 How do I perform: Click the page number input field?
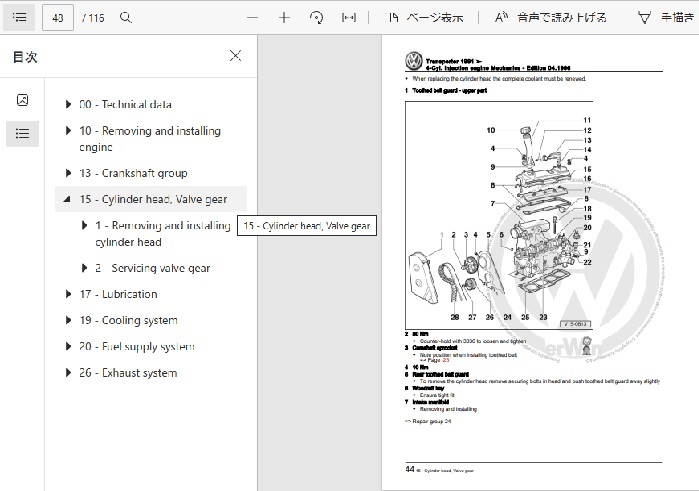click(58, 18)
